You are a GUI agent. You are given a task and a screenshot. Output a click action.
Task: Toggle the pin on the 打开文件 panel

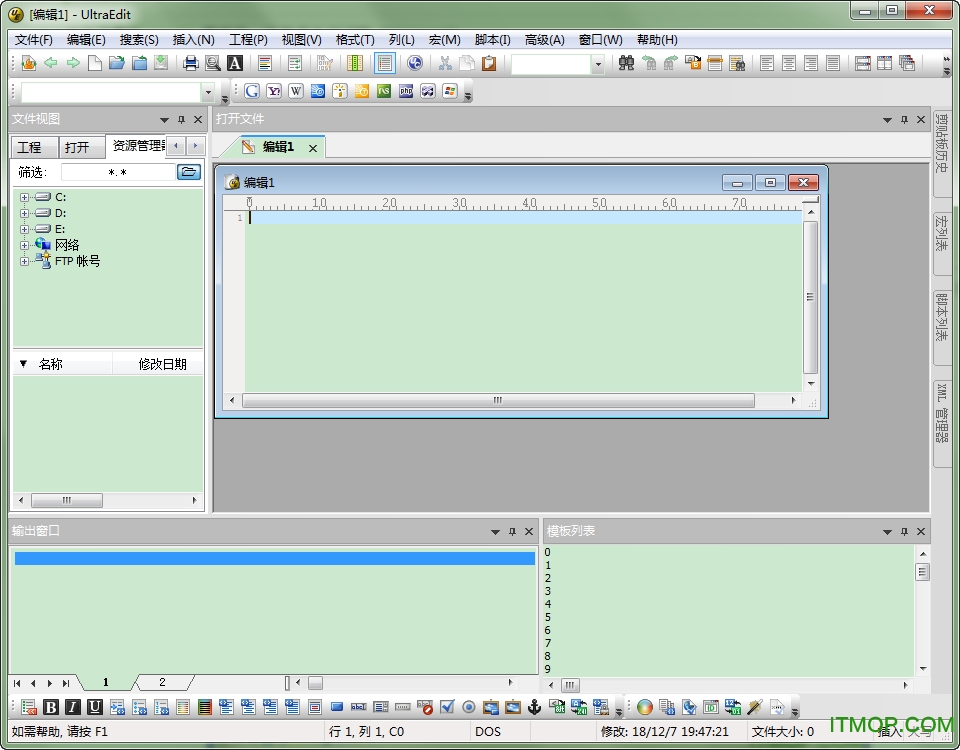pos(904,119)
